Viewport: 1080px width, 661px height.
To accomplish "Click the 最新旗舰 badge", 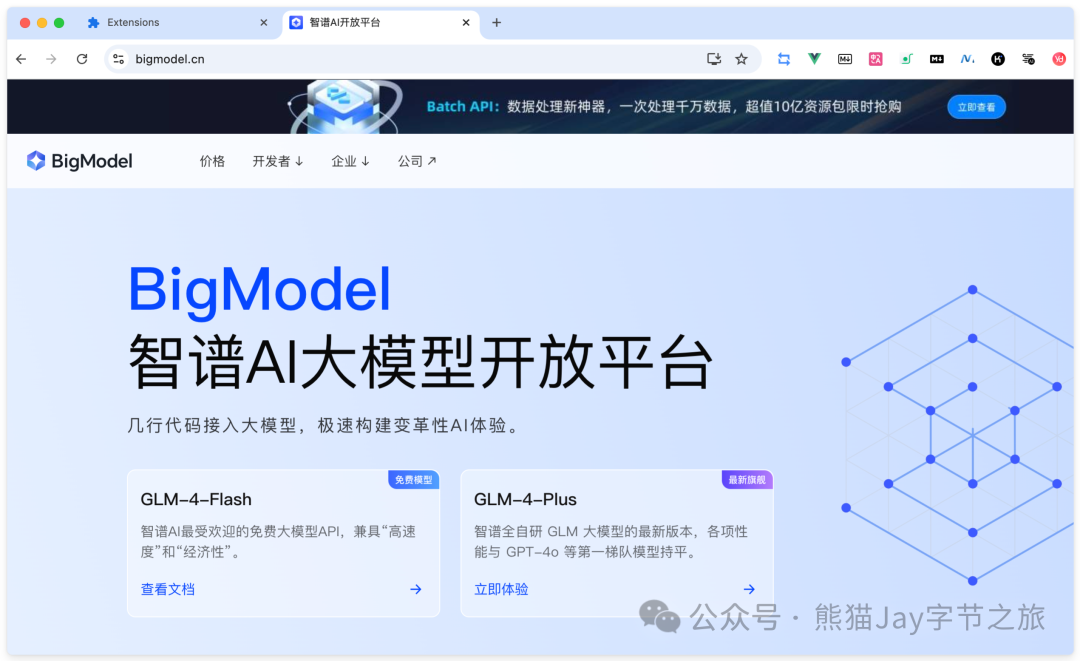I will (747, 480).
